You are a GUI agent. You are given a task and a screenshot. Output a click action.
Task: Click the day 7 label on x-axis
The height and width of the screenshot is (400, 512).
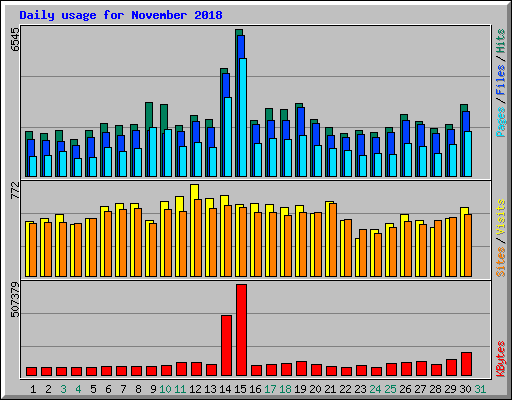point(123,389)
